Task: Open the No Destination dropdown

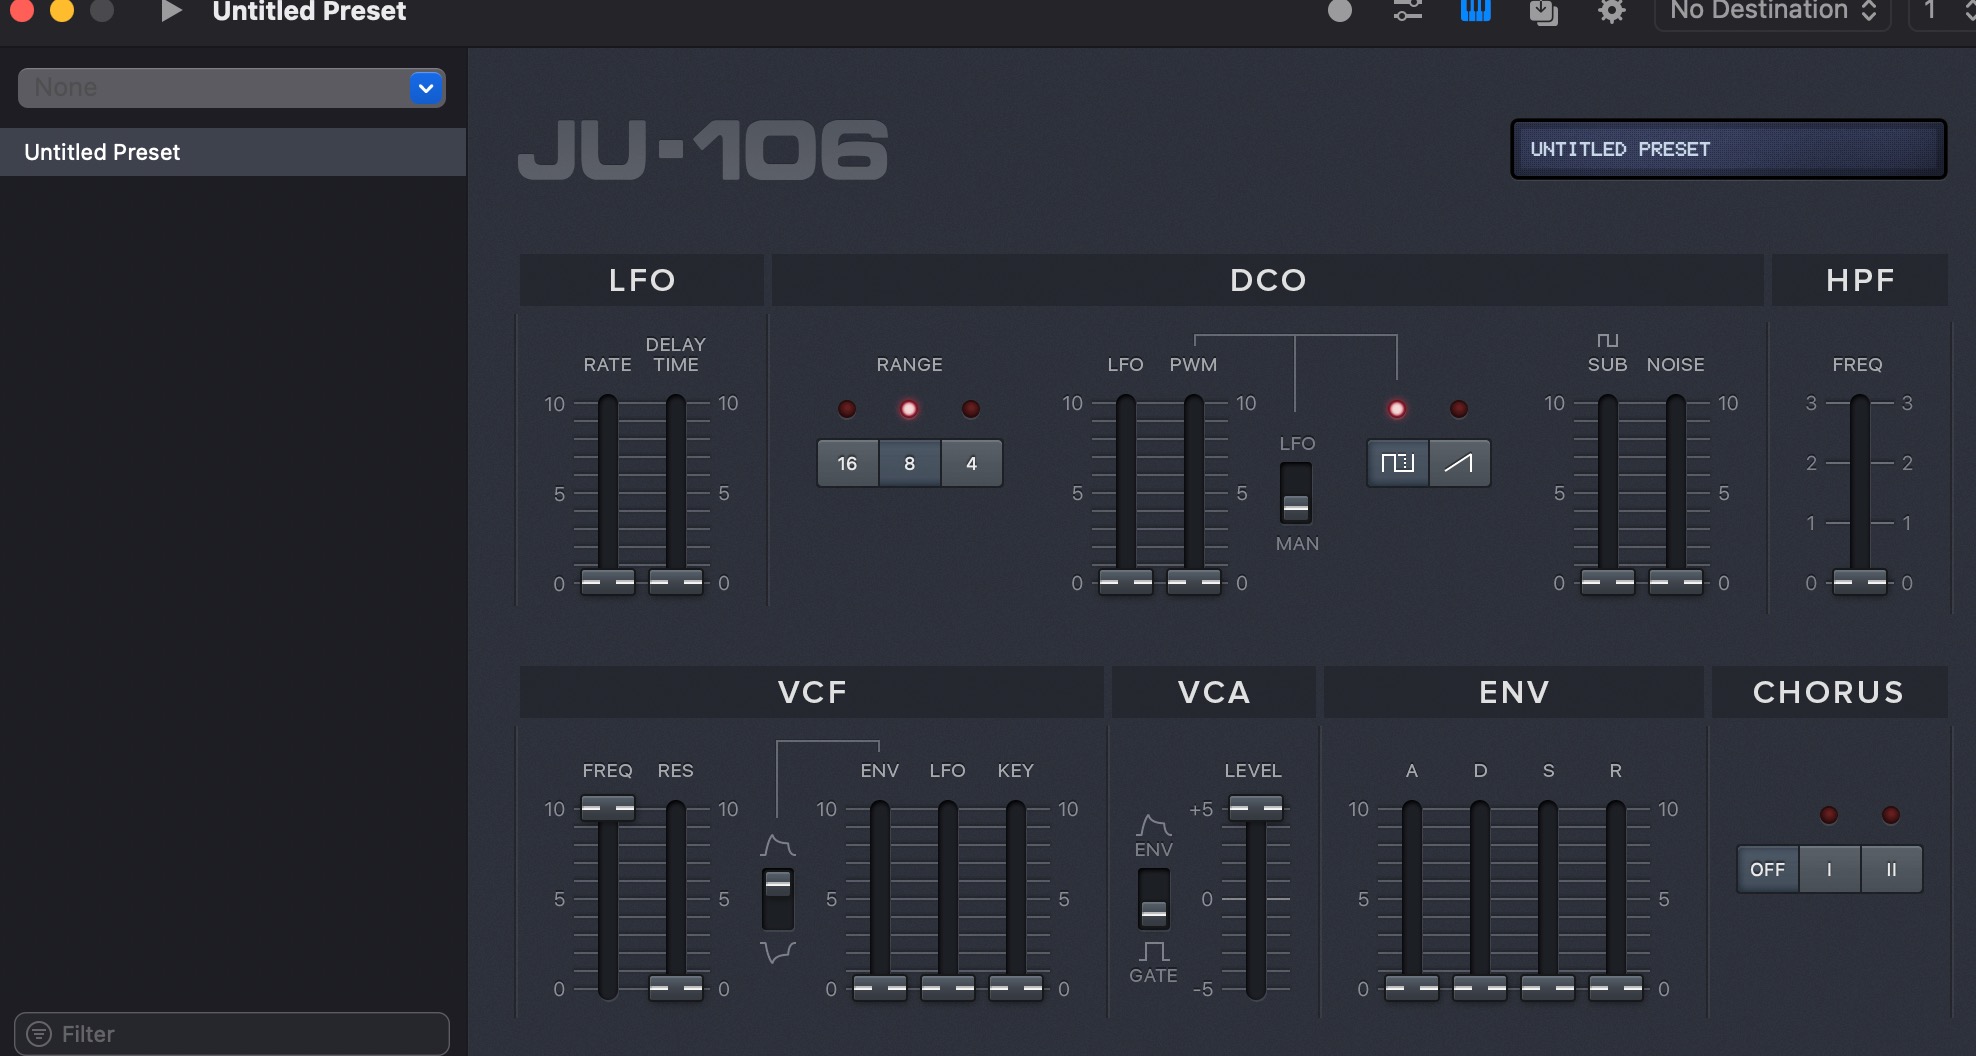Action: (1773, 12)
